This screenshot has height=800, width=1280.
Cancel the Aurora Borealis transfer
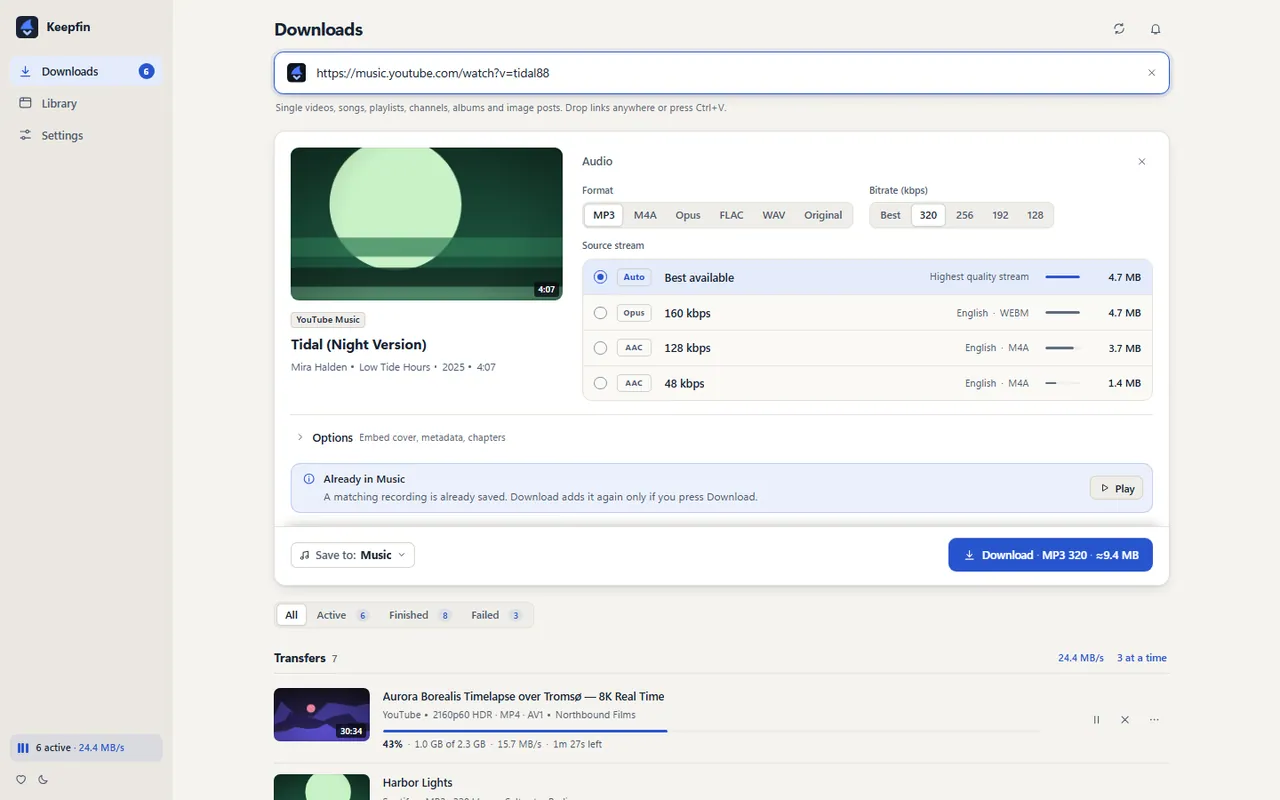1125,720
